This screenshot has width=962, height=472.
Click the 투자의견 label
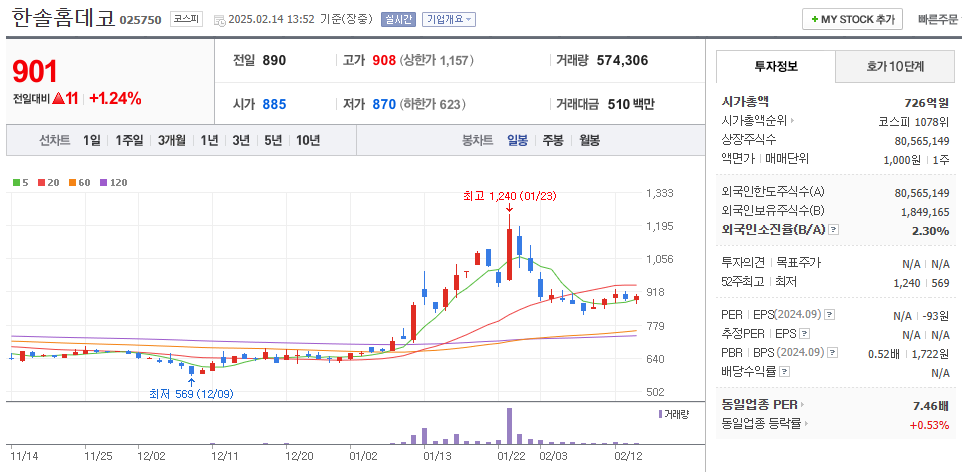pyautogui.click(x=743, y=263)
